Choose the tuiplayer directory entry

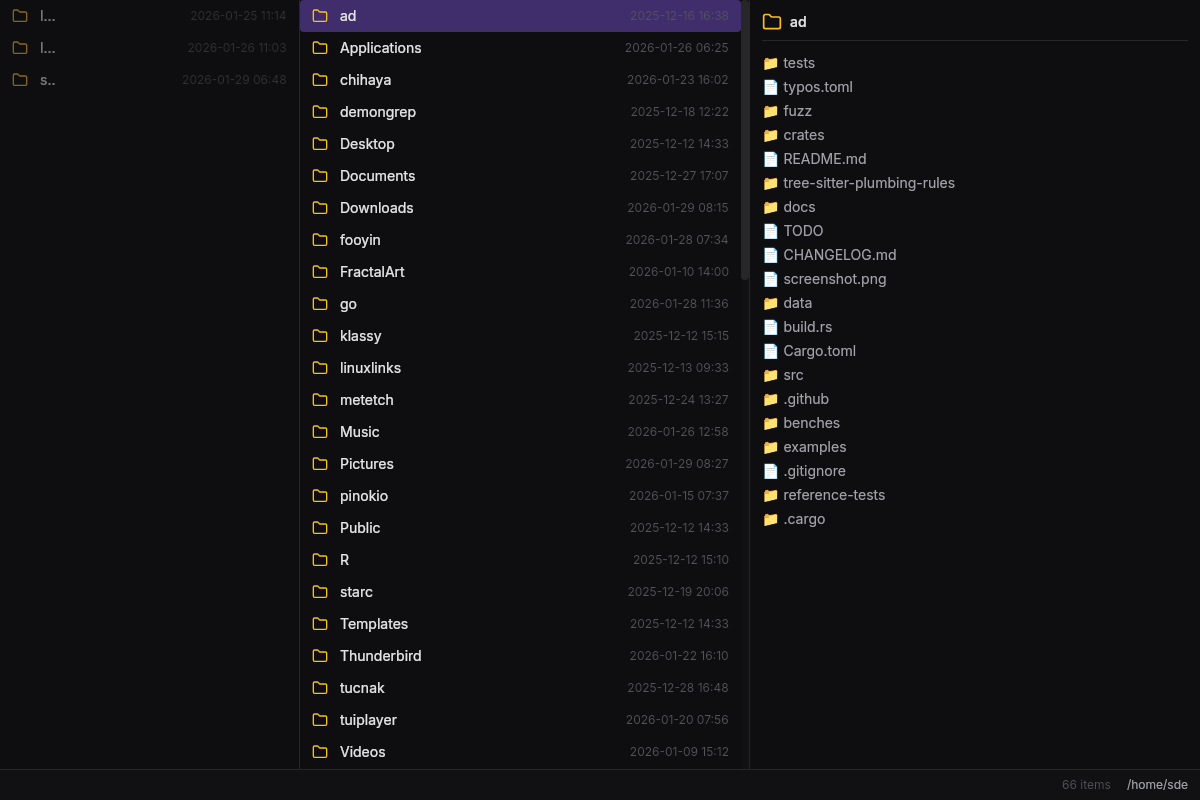[520, 720]
